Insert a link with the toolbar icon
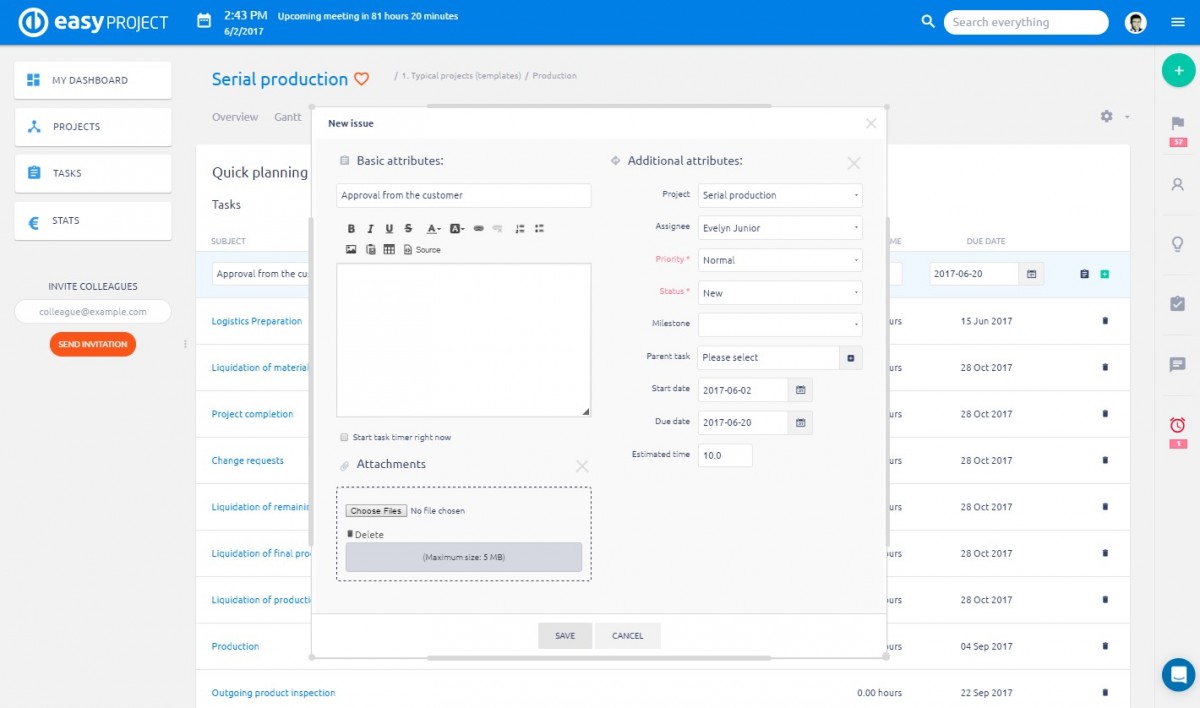Image resolution: width=1200 pixels, height=708 pixels. [x=478, y=229]
